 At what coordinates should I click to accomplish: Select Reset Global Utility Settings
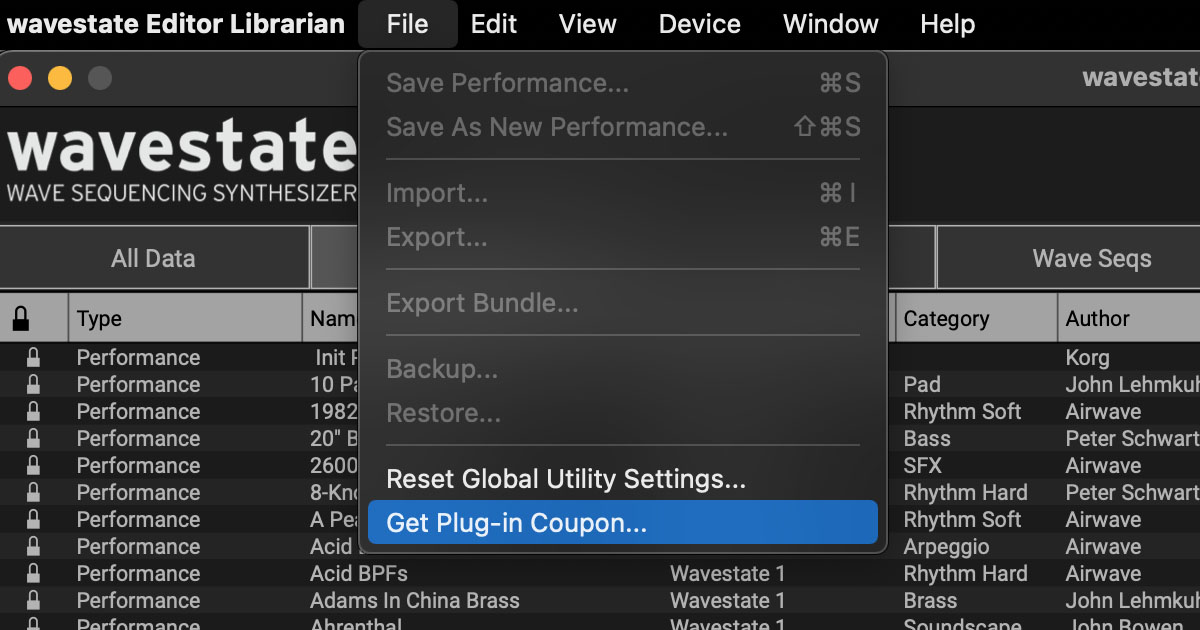[566, 479]
